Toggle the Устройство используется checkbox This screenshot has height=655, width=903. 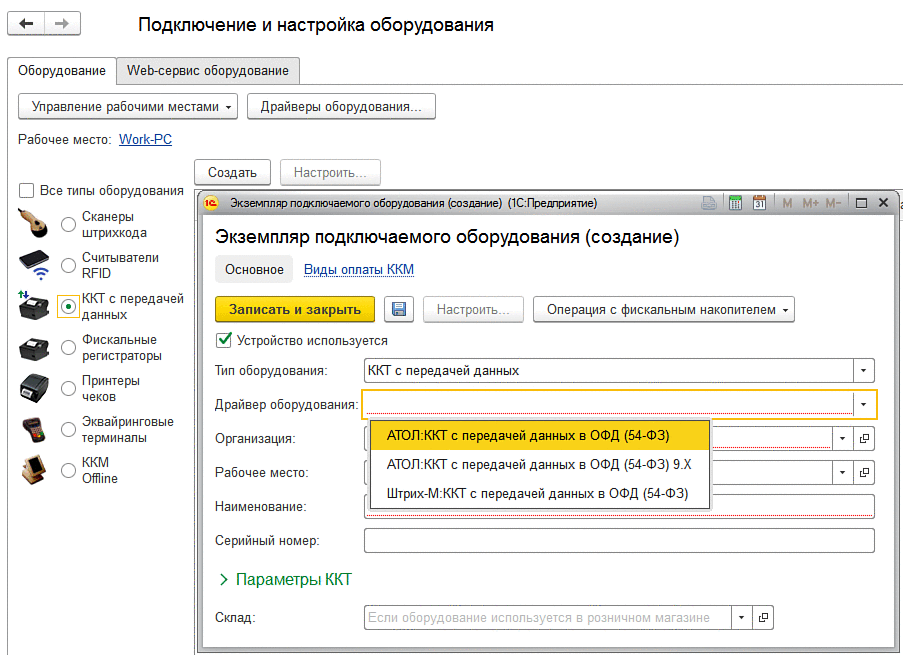tap(223, 340)
